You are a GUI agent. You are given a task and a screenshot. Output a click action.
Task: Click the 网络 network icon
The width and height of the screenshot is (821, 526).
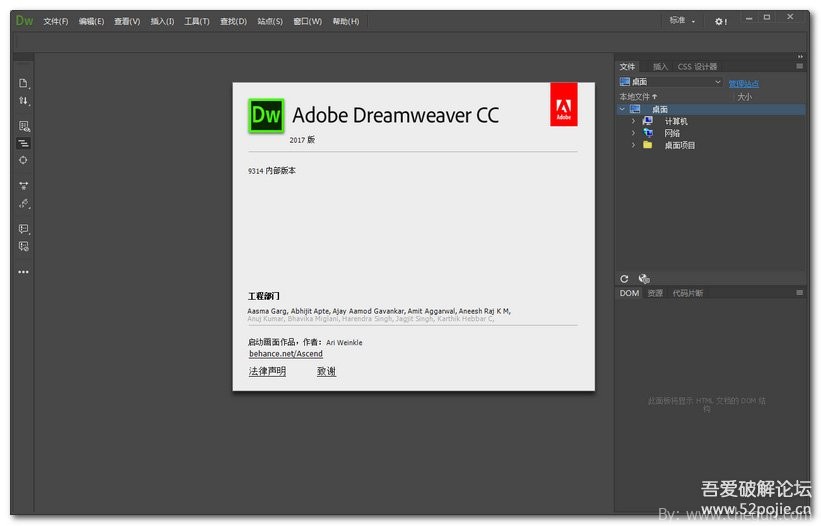coord(648,133)
